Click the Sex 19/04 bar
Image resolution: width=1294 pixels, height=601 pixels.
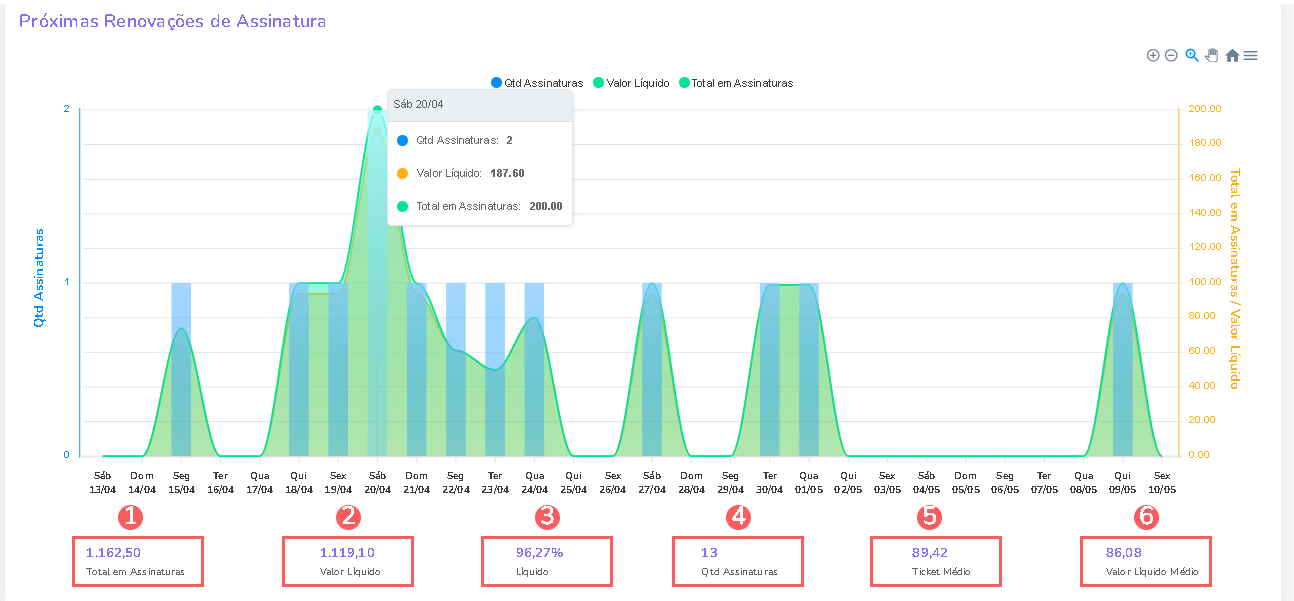(x=338, y=369)
